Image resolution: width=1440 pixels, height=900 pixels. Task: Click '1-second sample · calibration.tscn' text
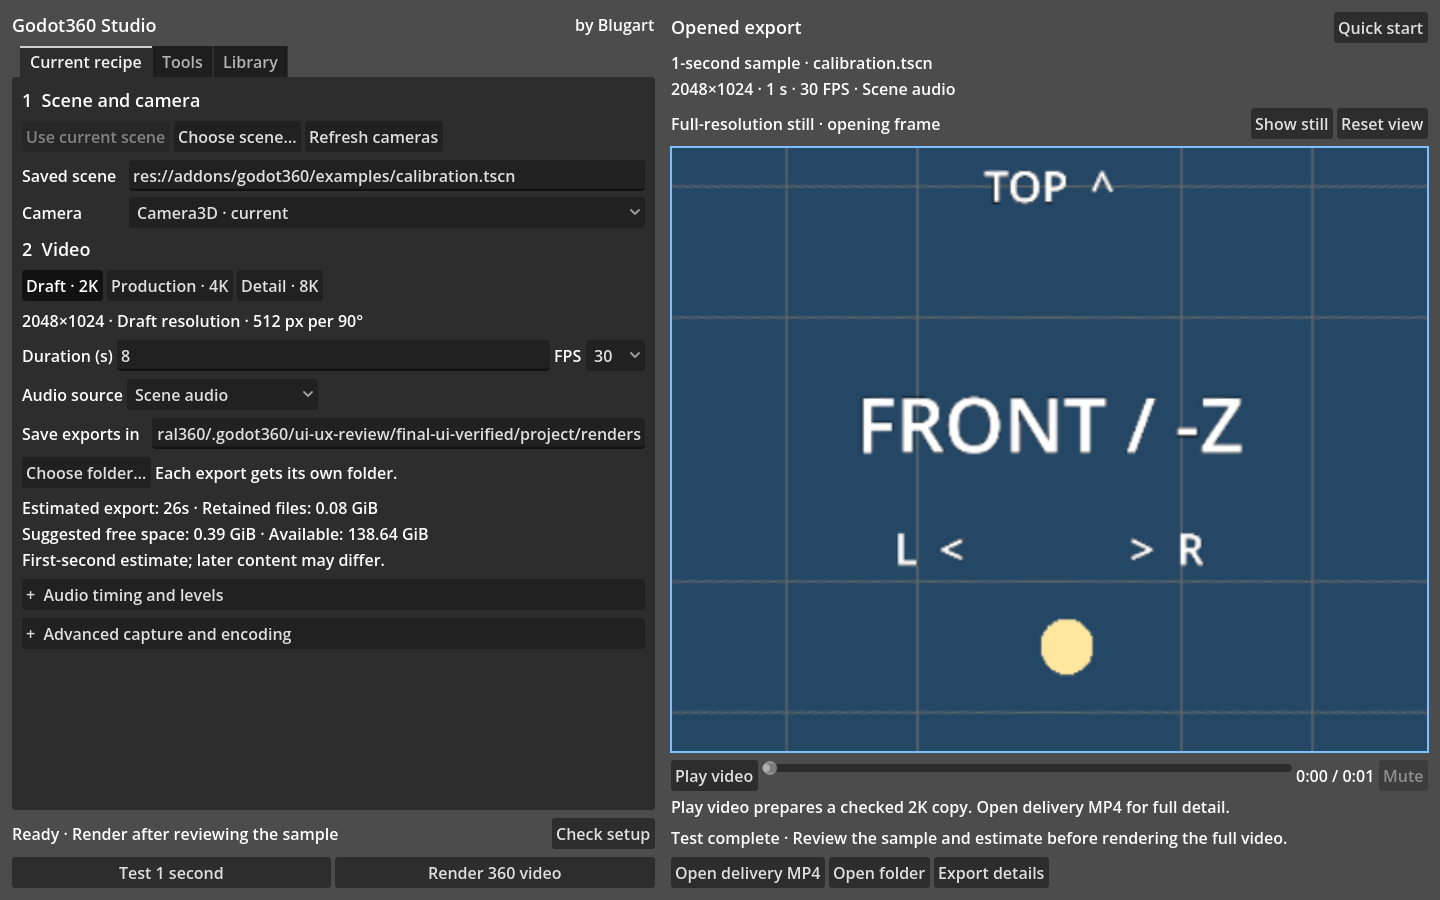(x=802, y=63)
